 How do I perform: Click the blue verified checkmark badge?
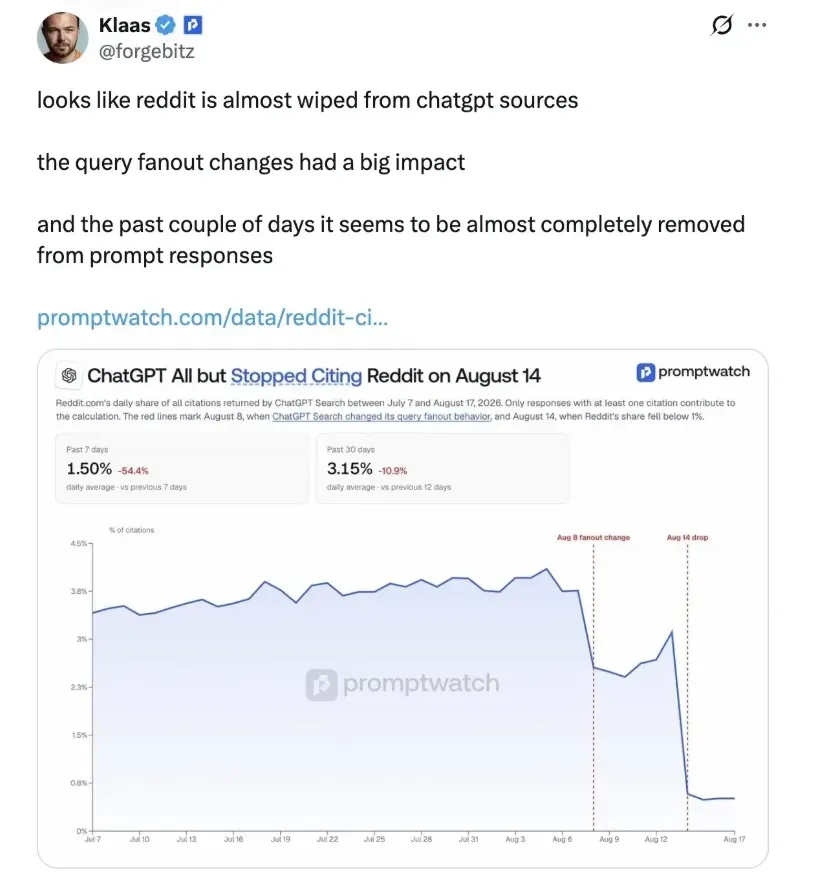coord(165,25)
